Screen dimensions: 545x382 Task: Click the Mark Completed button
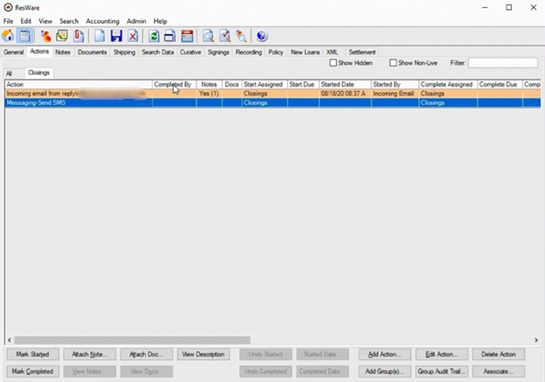tap(33, 371)
